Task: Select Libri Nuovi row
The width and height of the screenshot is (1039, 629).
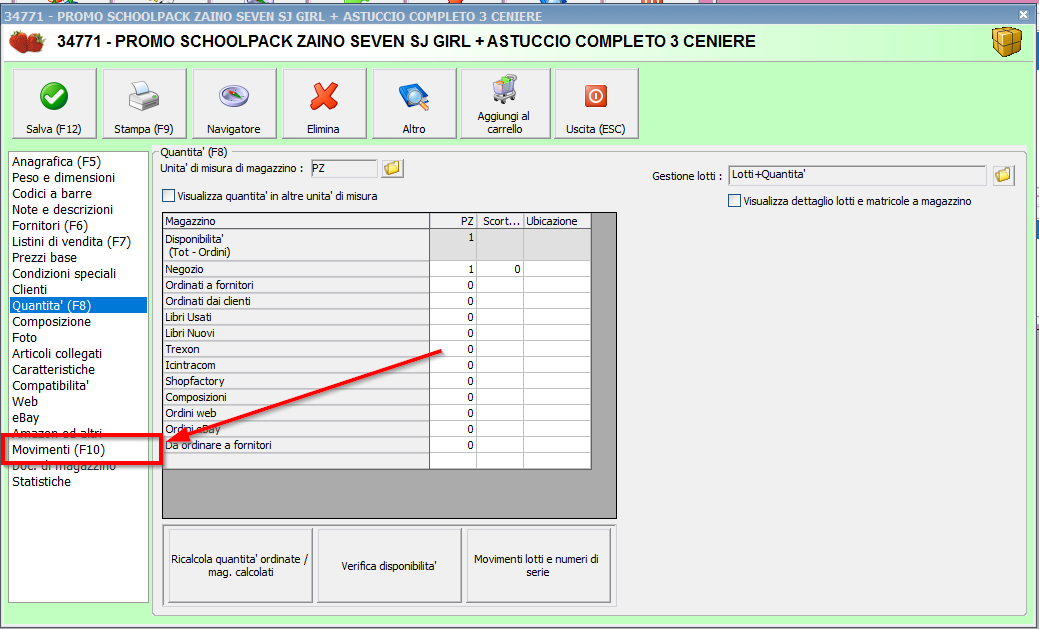Action: tap(296, 333)
